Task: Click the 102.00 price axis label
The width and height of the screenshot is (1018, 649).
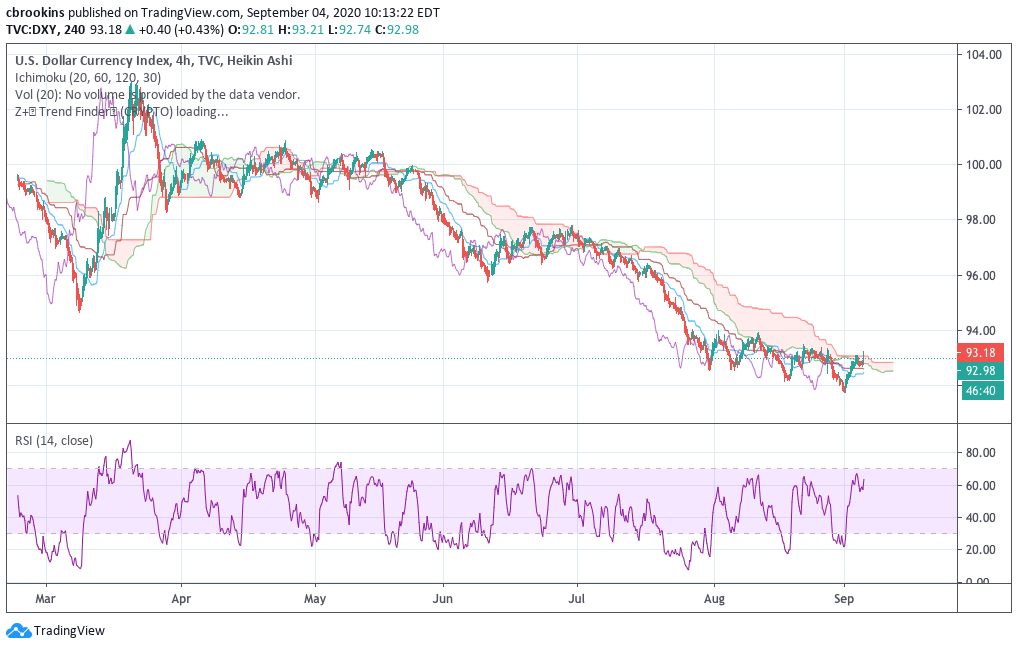Action: coord(984,110)
